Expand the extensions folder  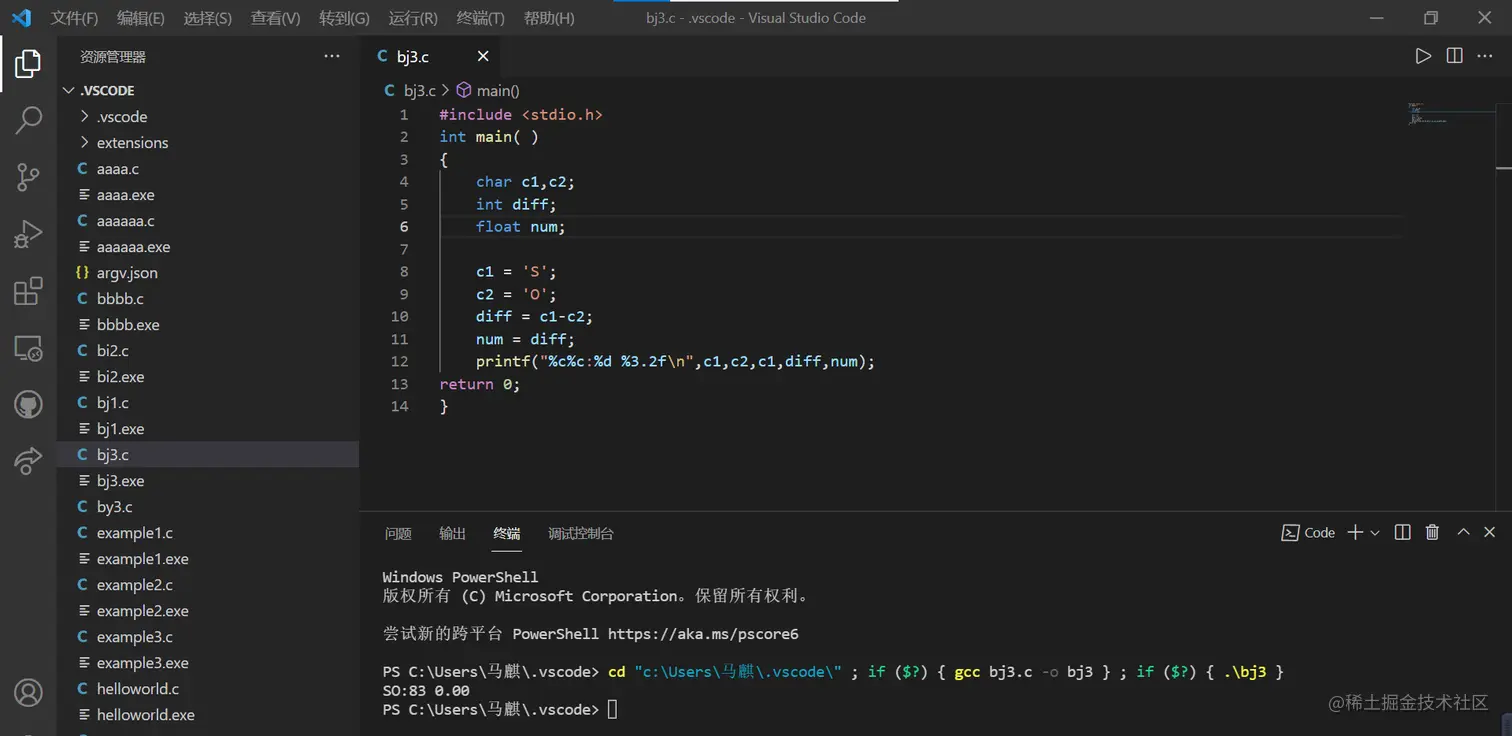pyautogui.click(x=208, y=142)
